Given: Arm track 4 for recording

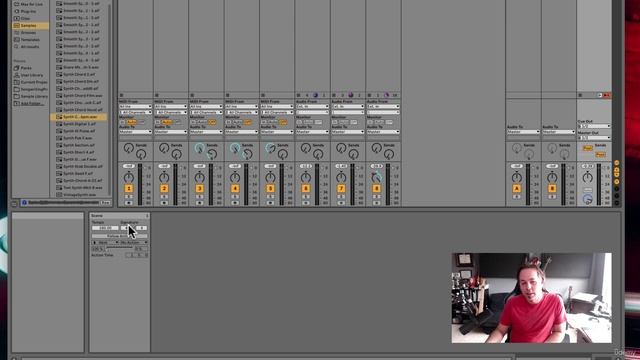Looking at the screenshot, I should 235,202.
